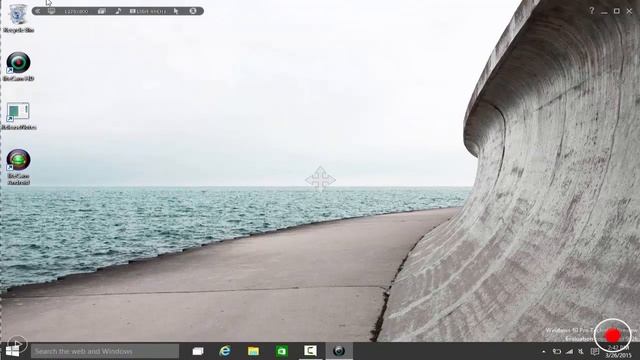Click the camera icon in the recorder toolbar
This screenshot has width=640, height=360.
click(101, 11)
